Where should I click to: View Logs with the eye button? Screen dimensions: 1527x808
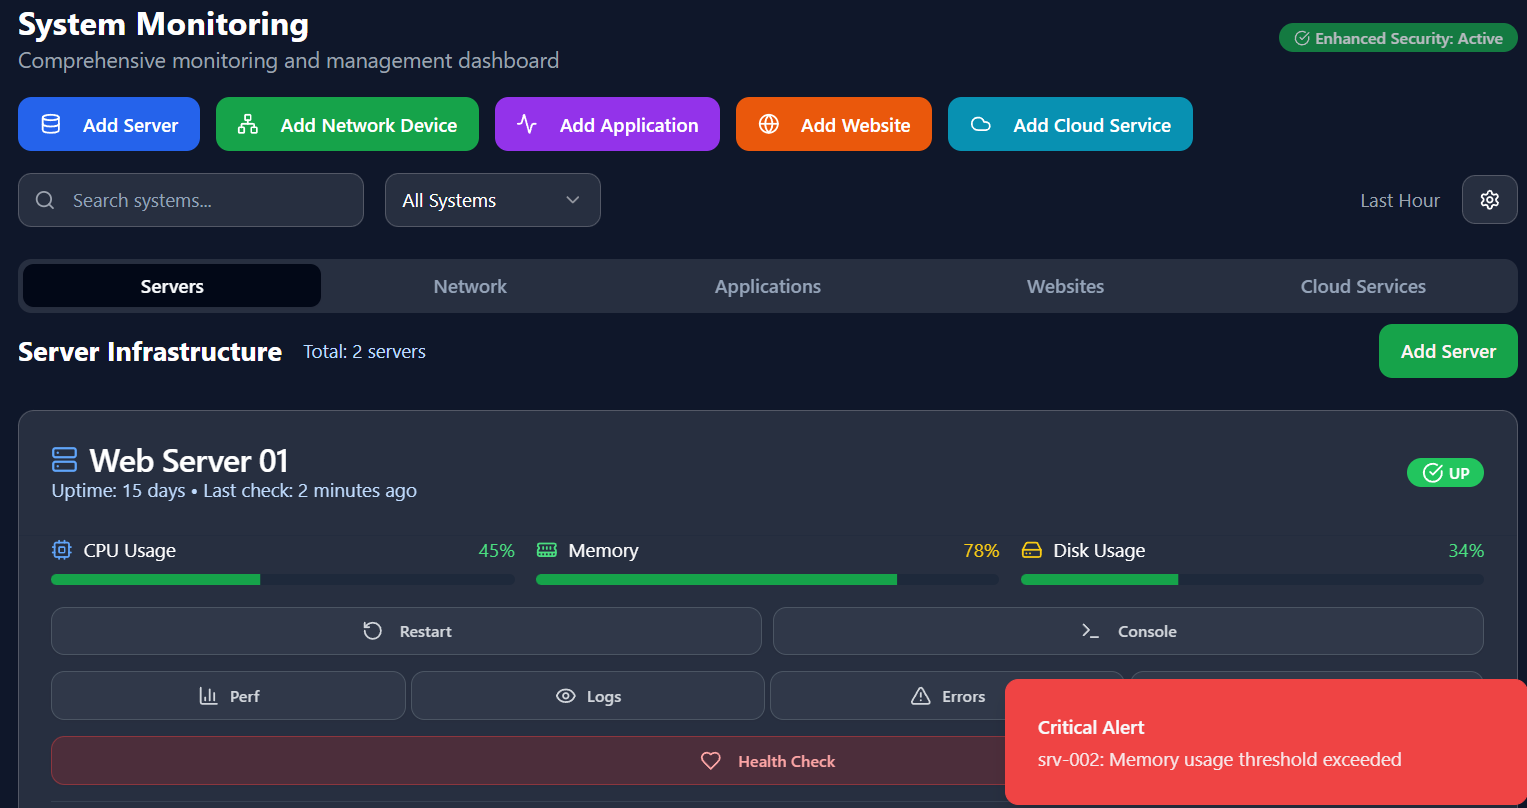tap(588, 696)
